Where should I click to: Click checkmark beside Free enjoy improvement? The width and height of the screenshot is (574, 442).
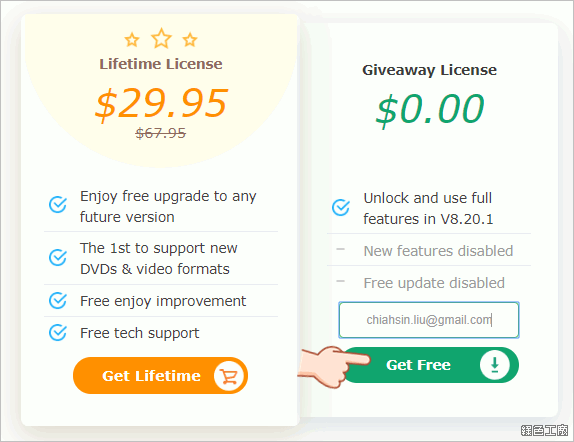coord(58,301)
